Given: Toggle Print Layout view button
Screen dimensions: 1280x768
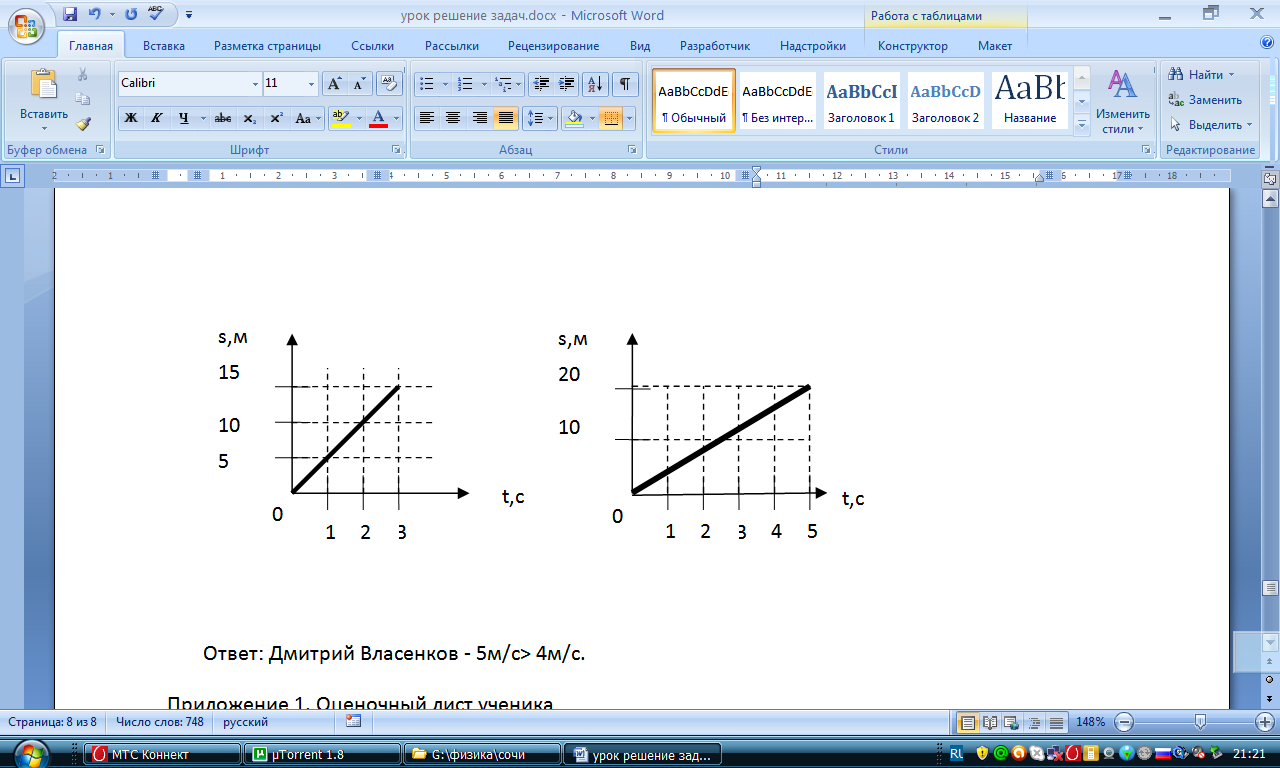Looking at the screenshot, I should click(968, 722).
